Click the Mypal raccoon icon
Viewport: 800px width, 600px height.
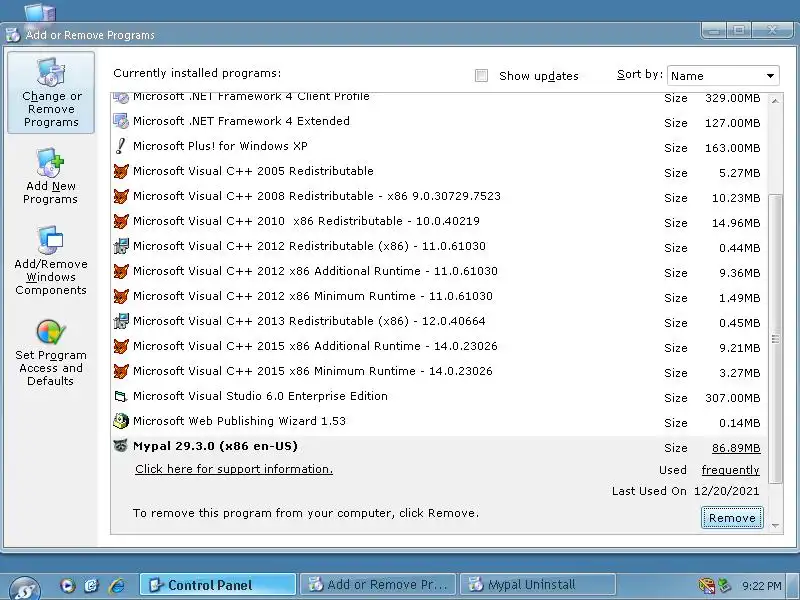[x=121, y=446]
